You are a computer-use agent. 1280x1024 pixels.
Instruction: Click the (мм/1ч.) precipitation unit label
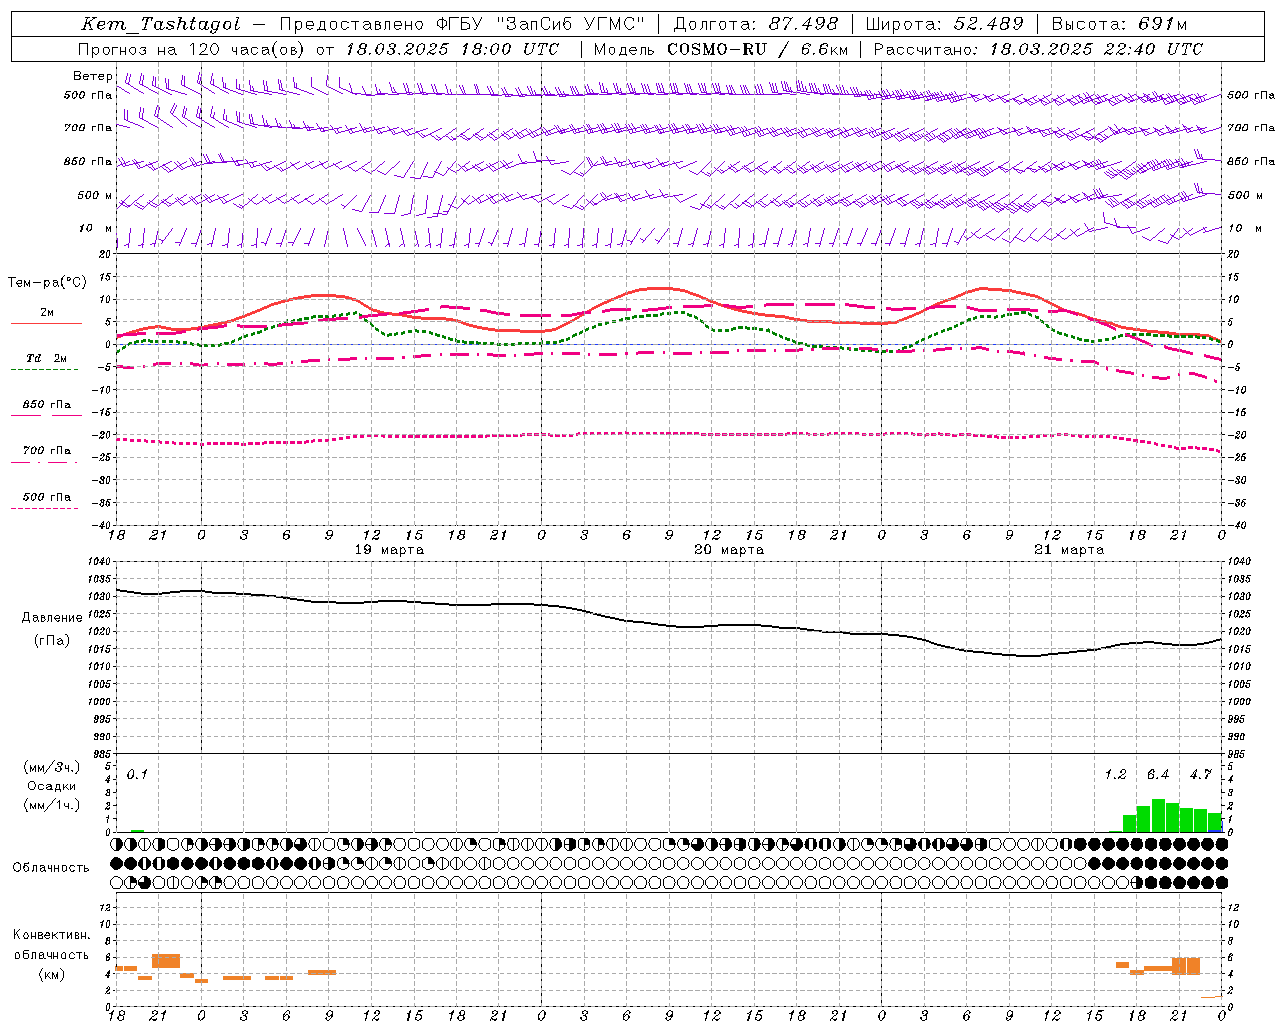[x=52, y=805]
